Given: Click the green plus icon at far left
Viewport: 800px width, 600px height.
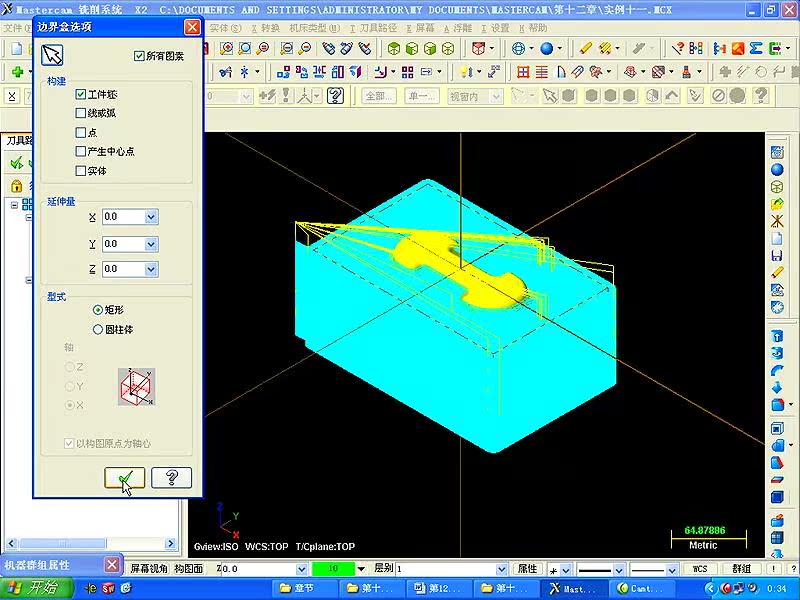Looking at the screenshot, I should (x=18, y=72).
